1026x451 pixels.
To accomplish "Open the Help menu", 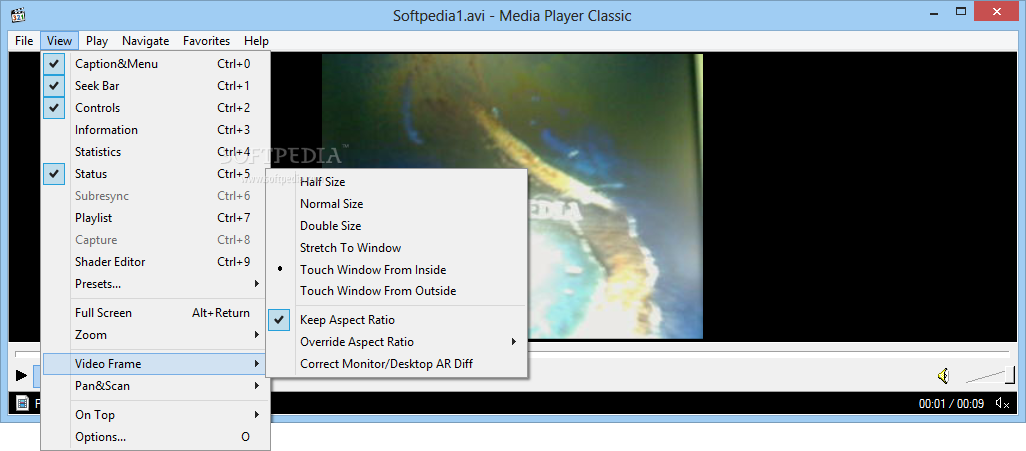I will 256,41.
